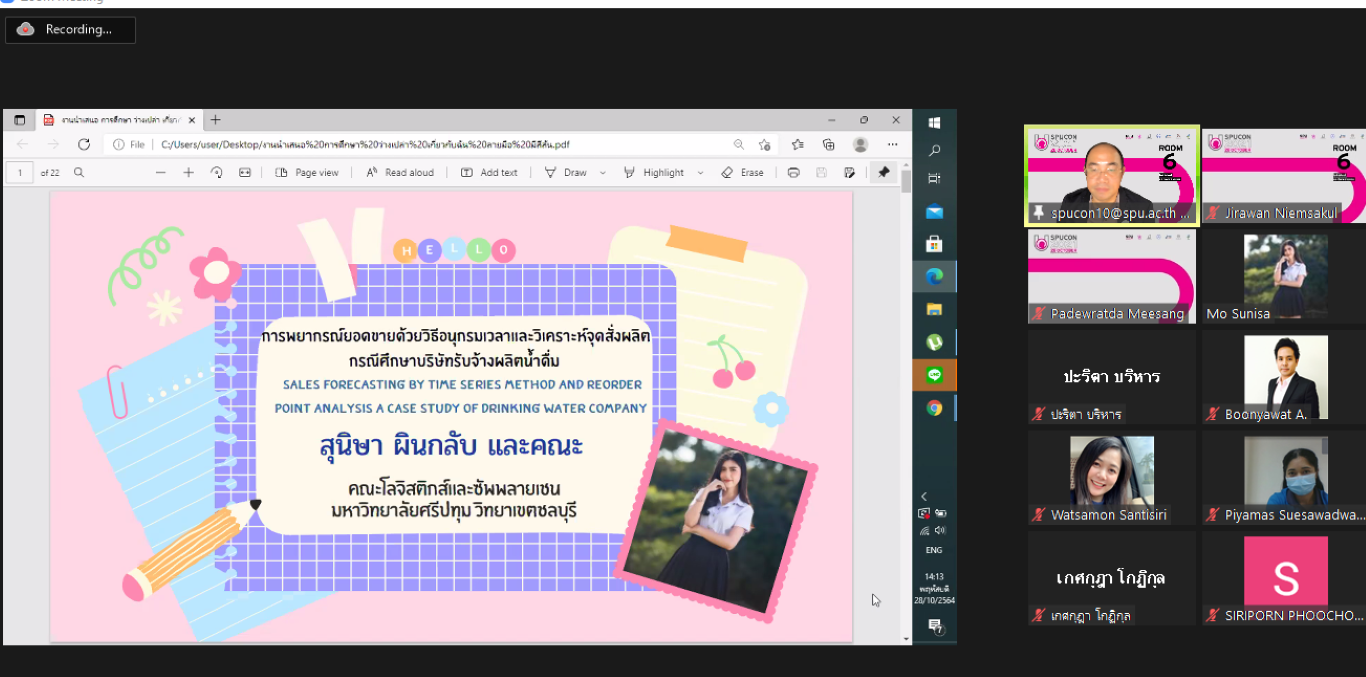Select the ปะริตา บริหาร participant tile

point(1112,377)
